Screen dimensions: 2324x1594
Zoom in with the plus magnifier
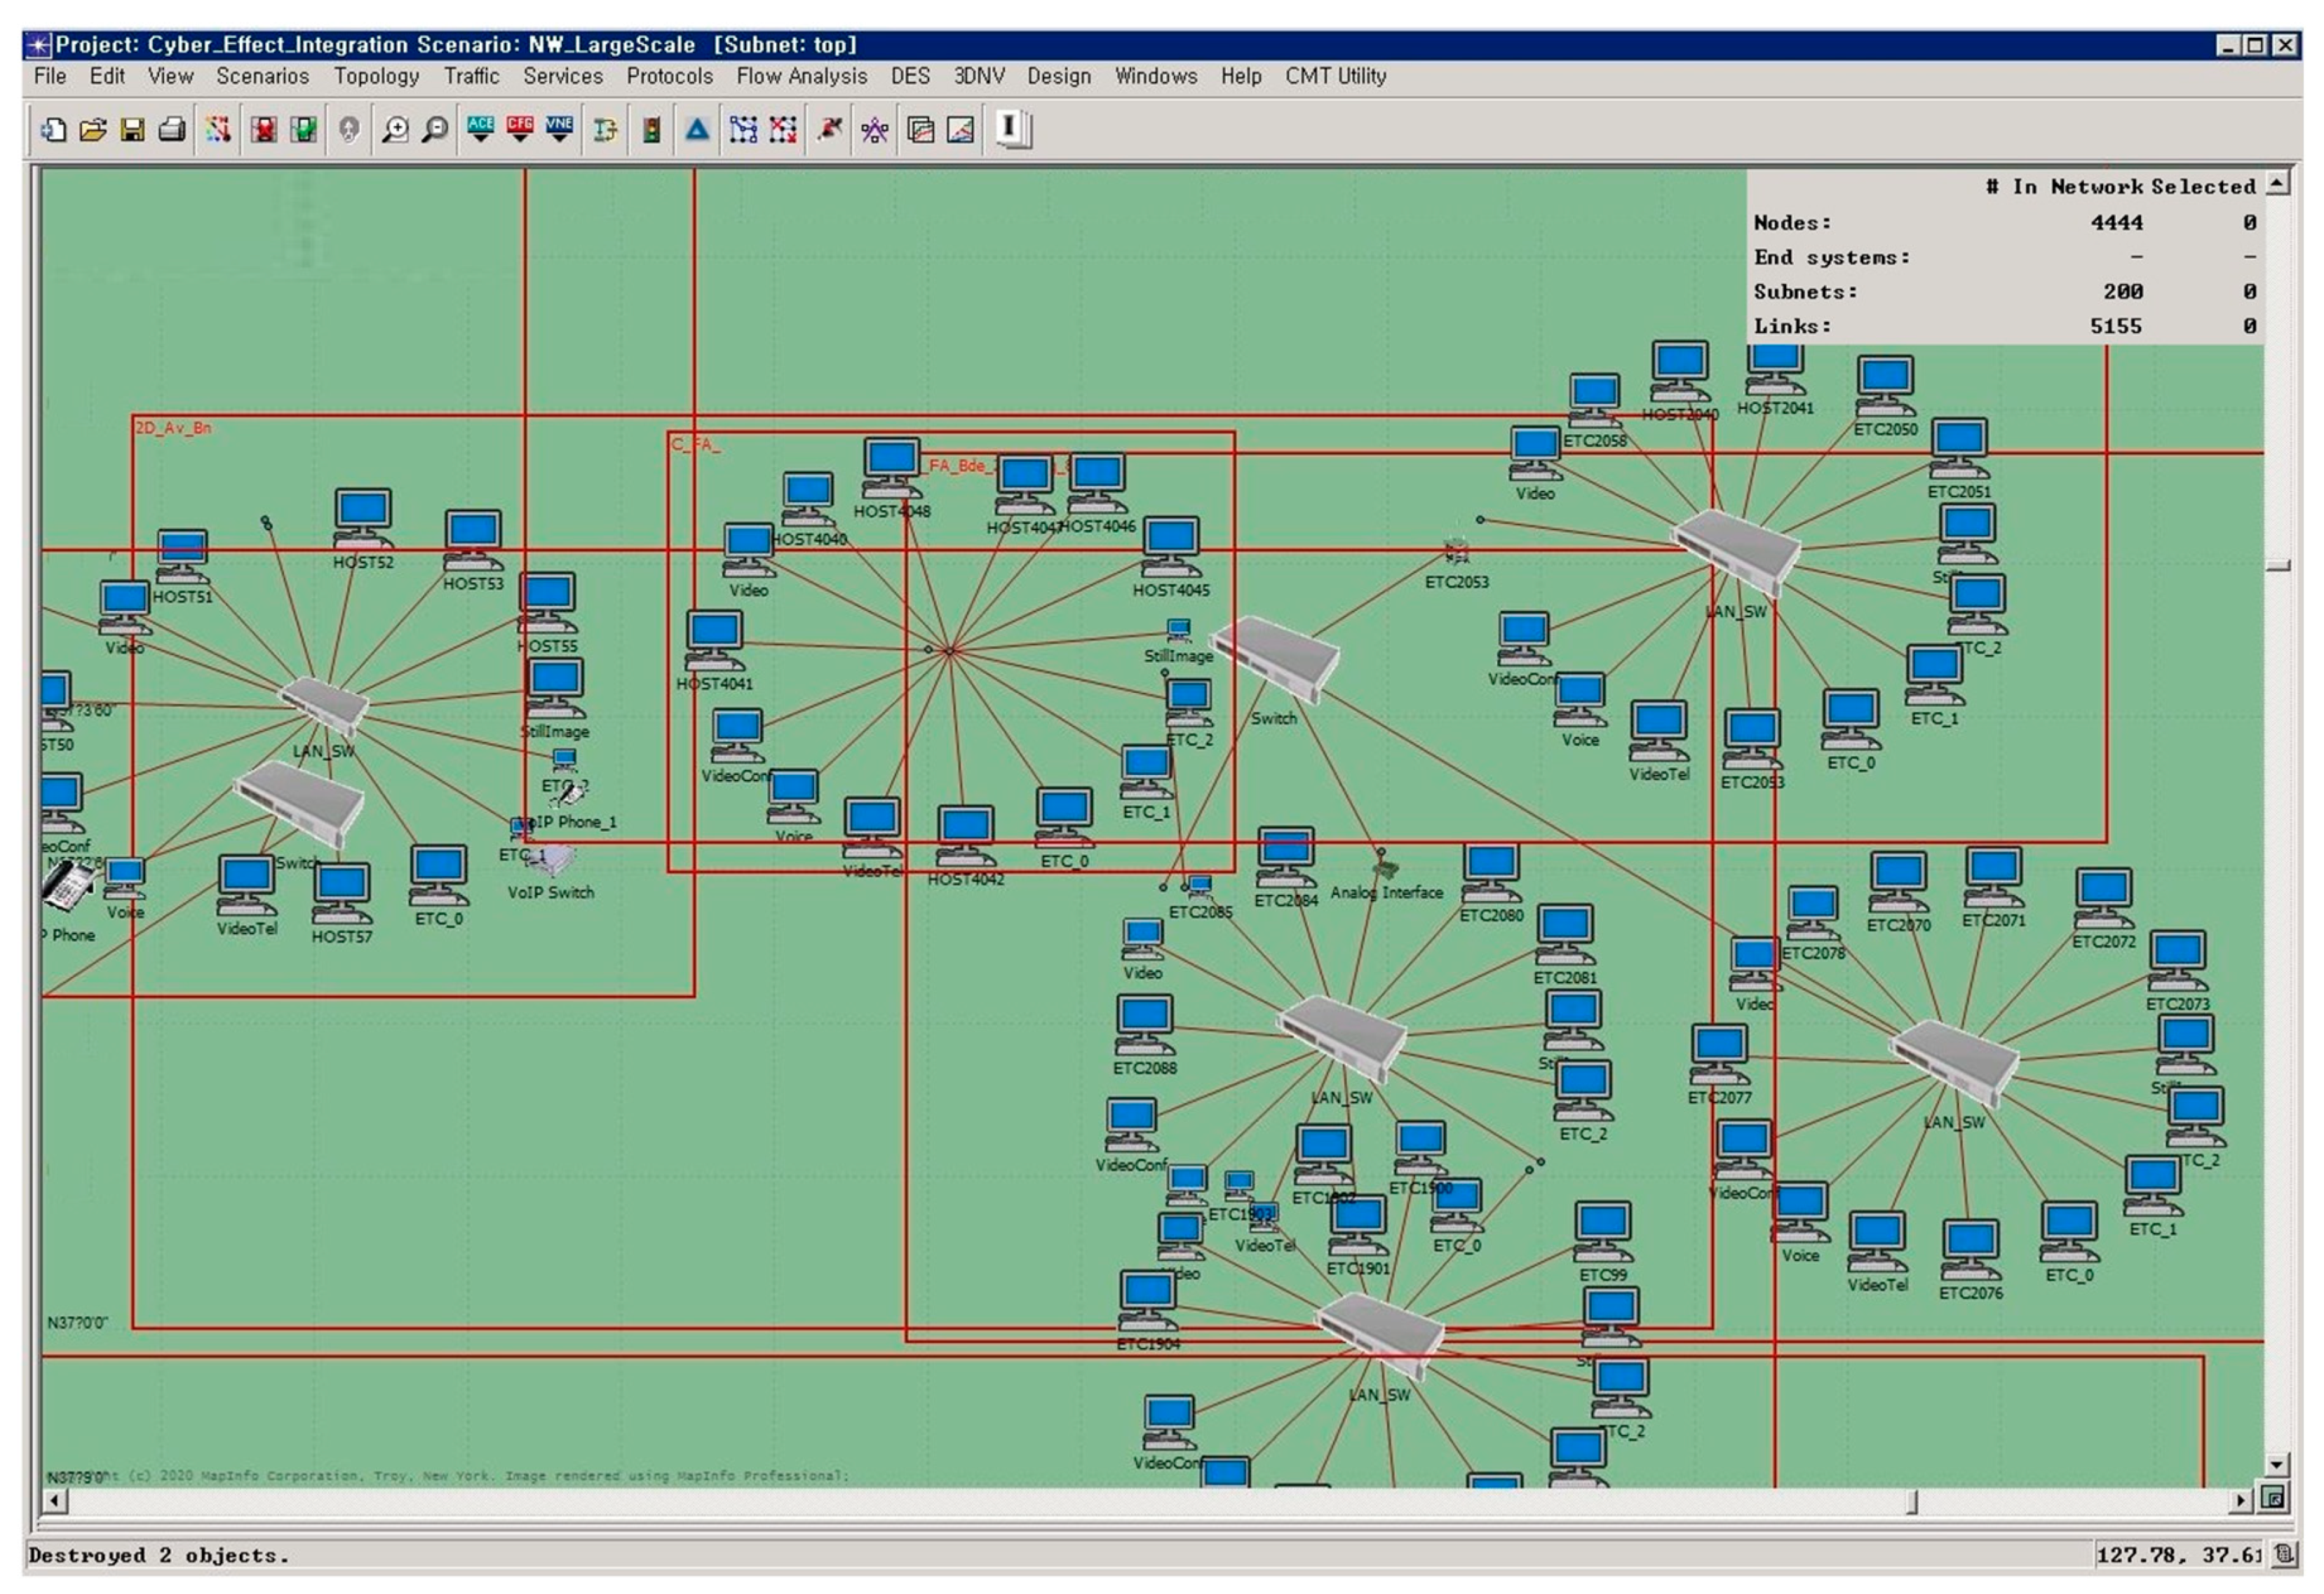396,129
